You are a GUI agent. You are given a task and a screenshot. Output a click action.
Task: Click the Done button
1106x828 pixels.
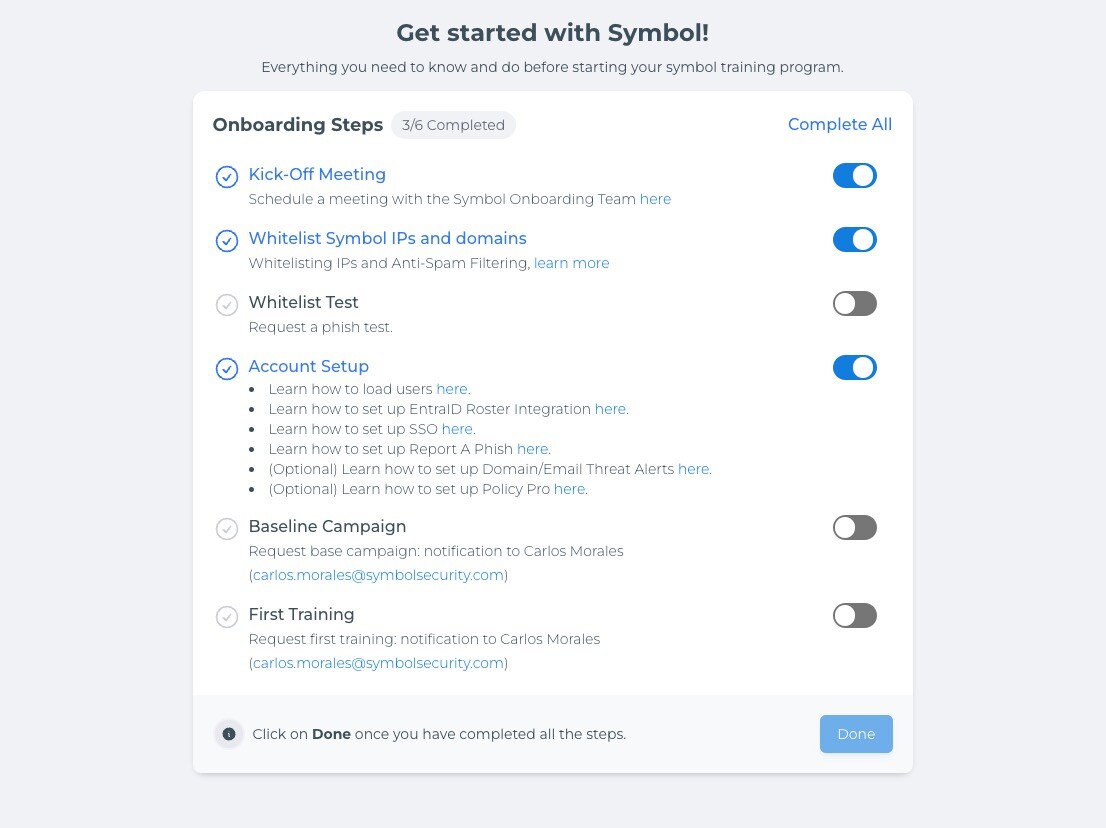856,734
